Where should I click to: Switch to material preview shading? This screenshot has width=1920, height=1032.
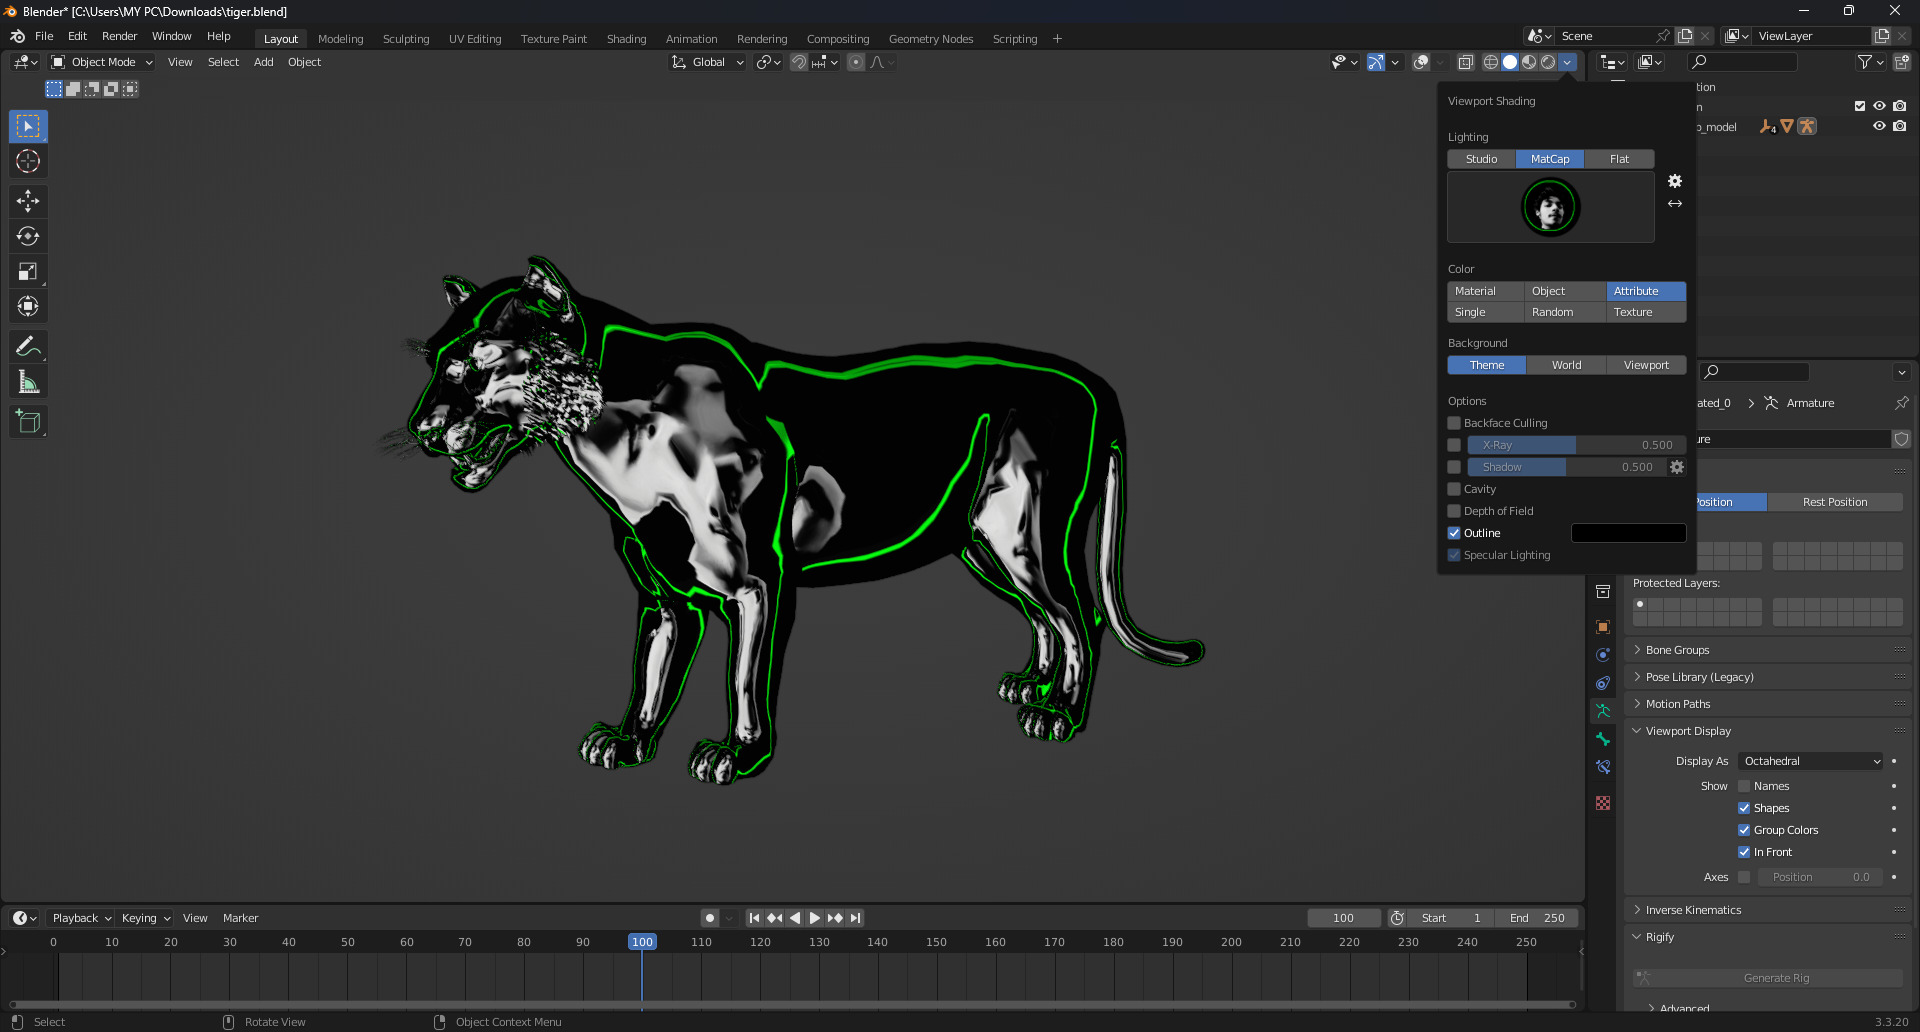point(1529,62)
